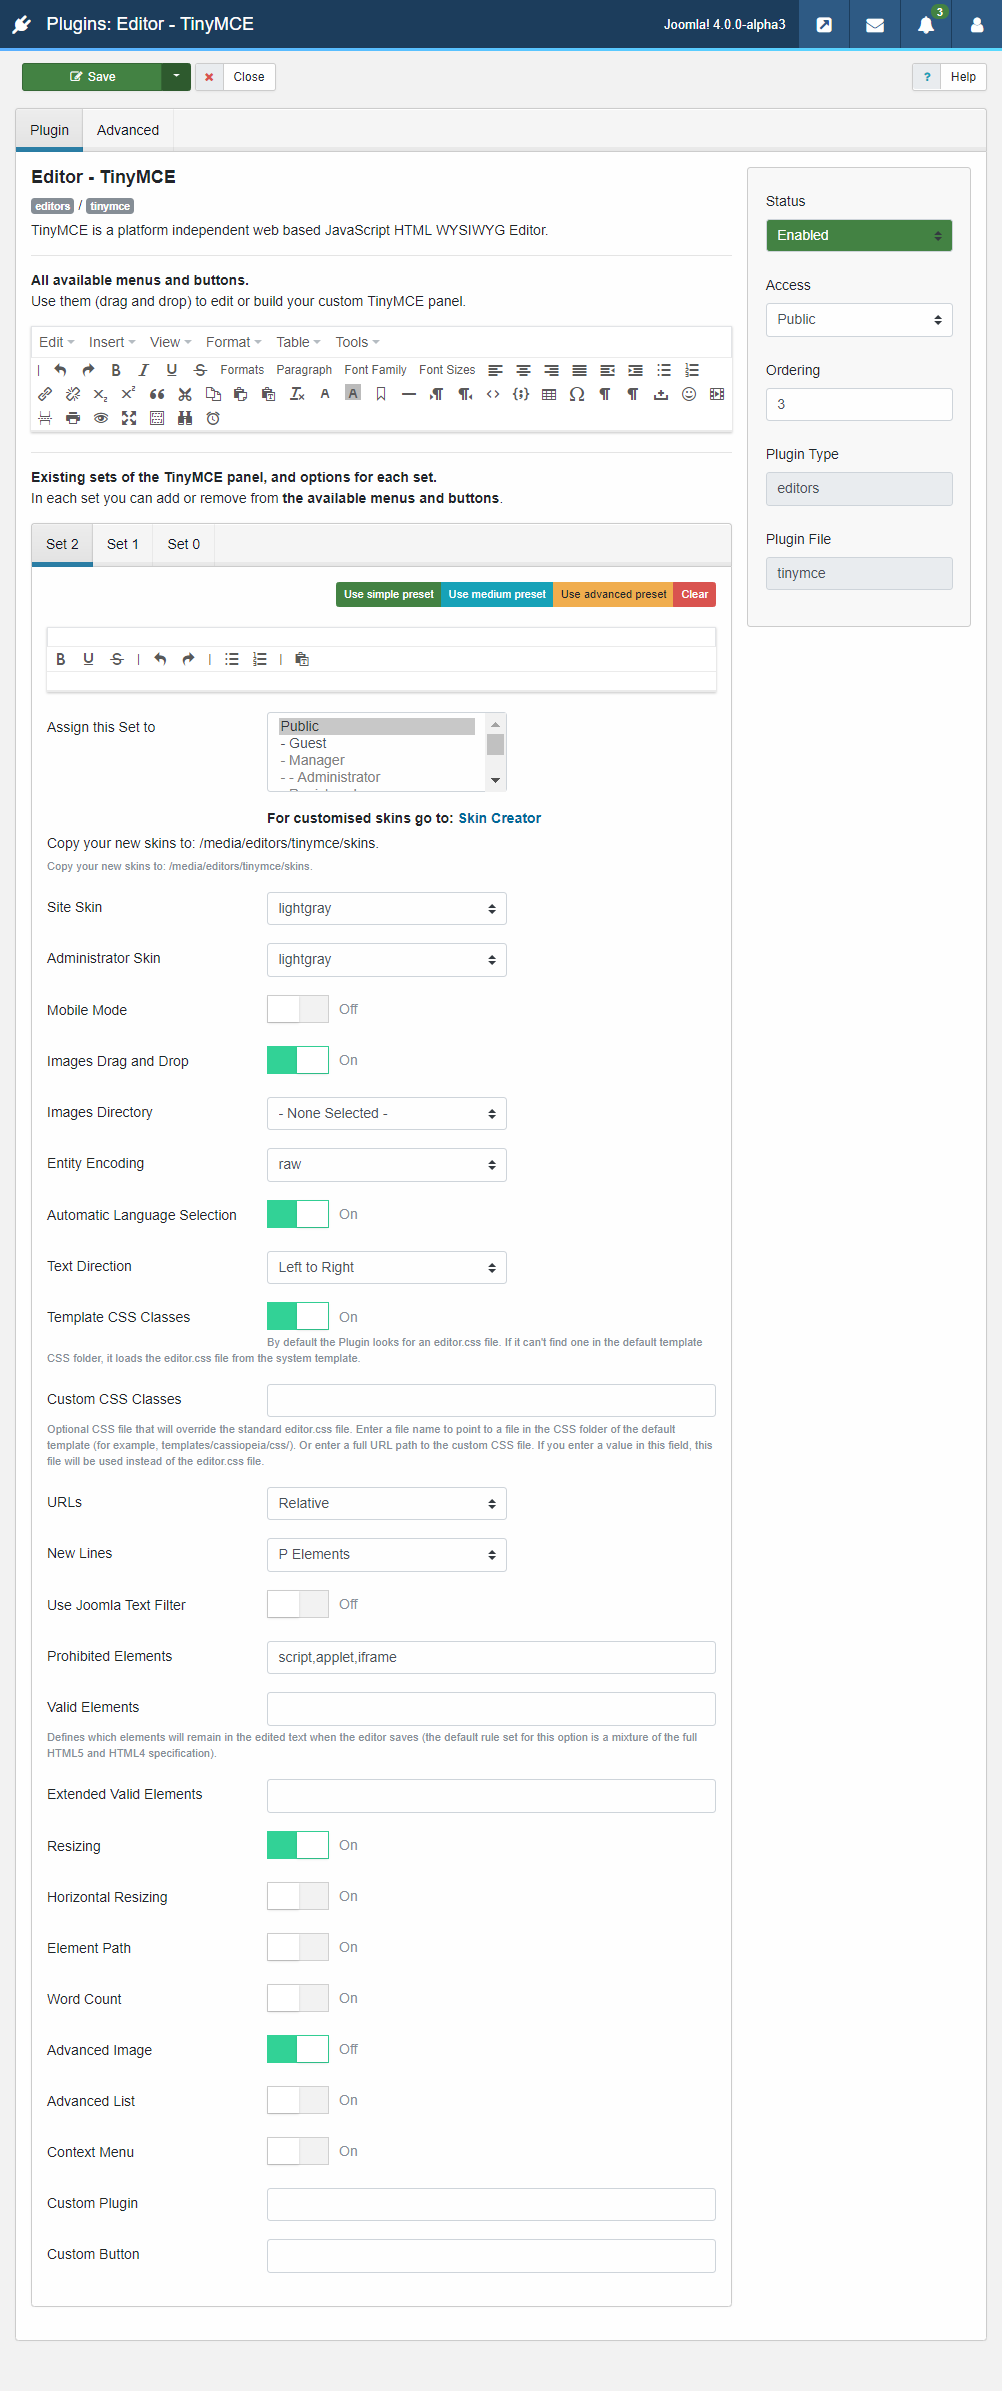Click the Print icon
Image resolution: width=1002 pixels, height=2391 pixels.
(x=73, y=418)
